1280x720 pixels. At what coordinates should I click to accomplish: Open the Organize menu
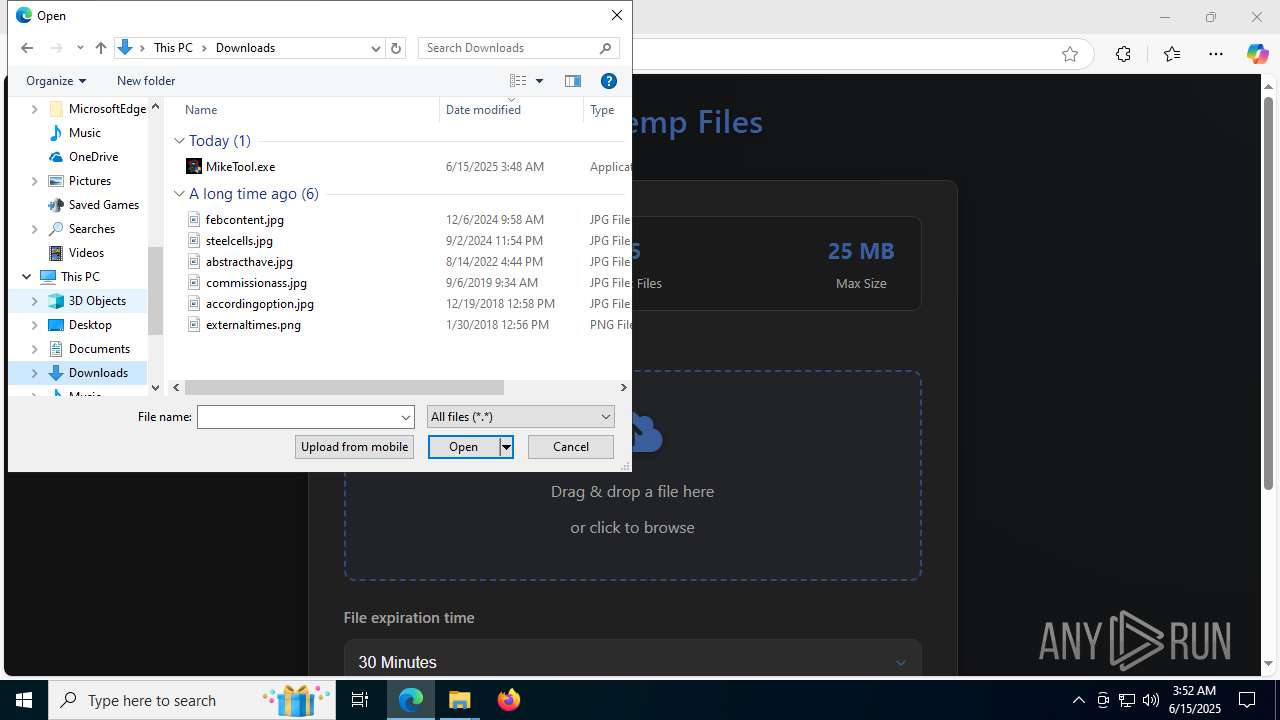[56, 81]
